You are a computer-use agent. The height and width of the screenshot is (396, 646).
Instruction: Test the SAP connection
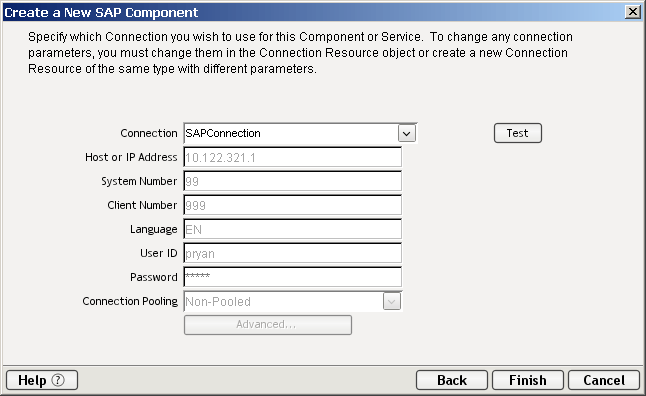pyautogui.click(x=517, y=133)
